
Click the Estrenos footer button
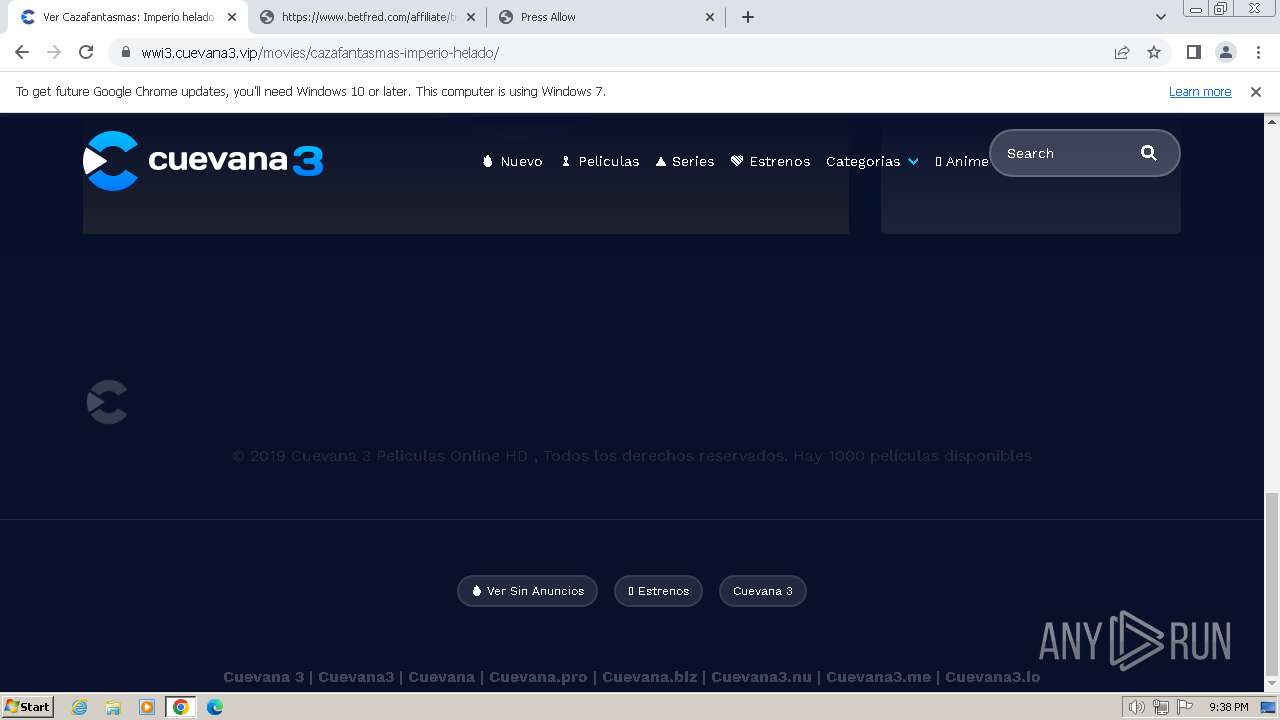(x=659, y=591)
